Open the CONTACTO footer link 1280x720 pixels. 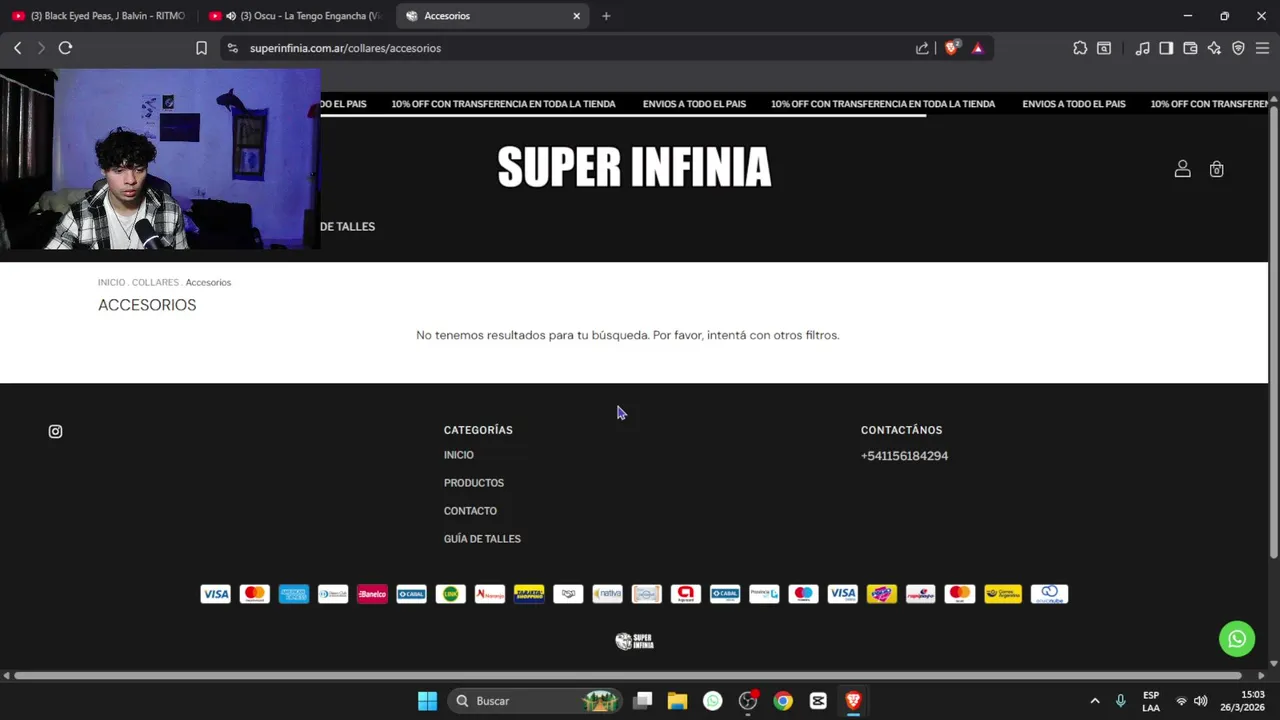470,511
